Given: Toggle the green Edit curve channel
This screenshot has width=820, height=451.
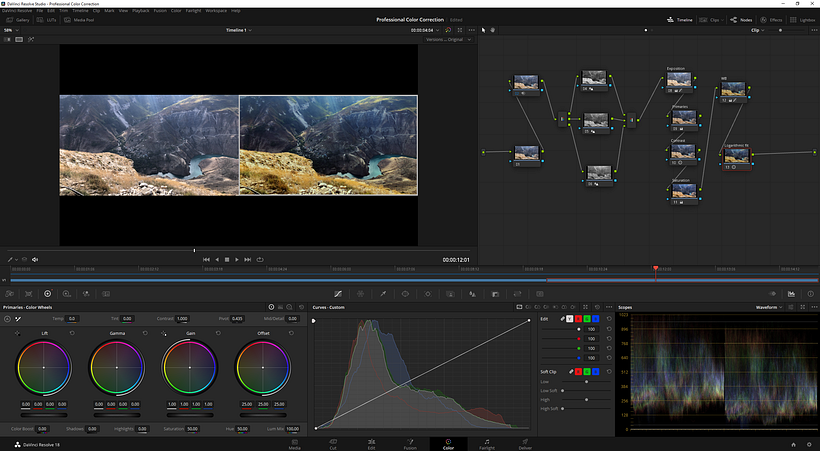Looking at the screenshot, I should coord(587,319).
